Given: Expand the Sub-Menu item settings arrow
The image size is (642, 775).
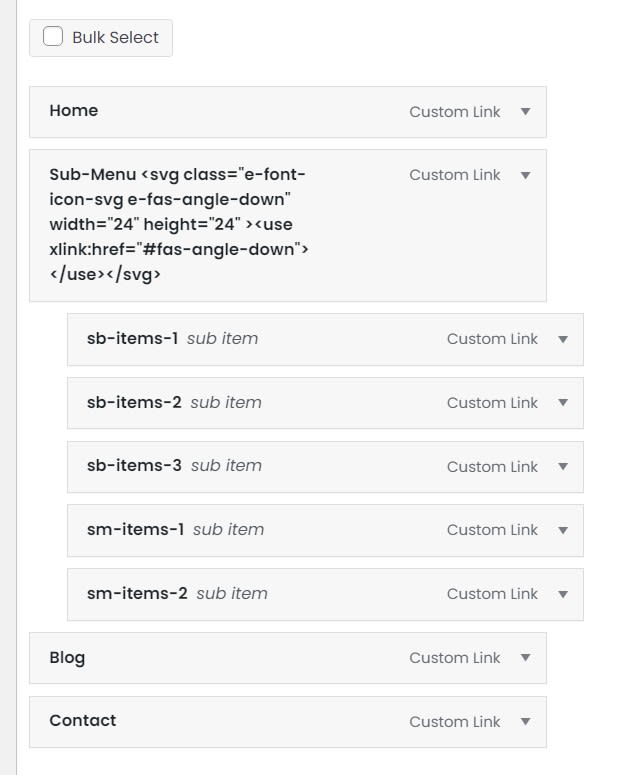Looking at the screenshot, I should pos(526,175).
